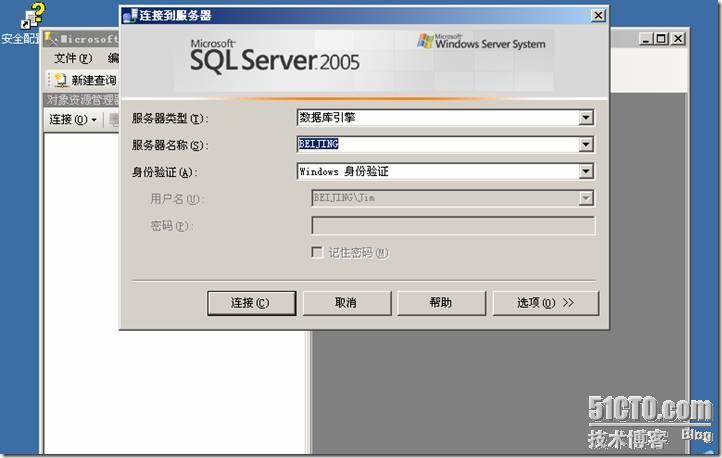Open the Connect (连接) dropdown in Object Explorer
This screenshot has height=458, width=722.
73,120
